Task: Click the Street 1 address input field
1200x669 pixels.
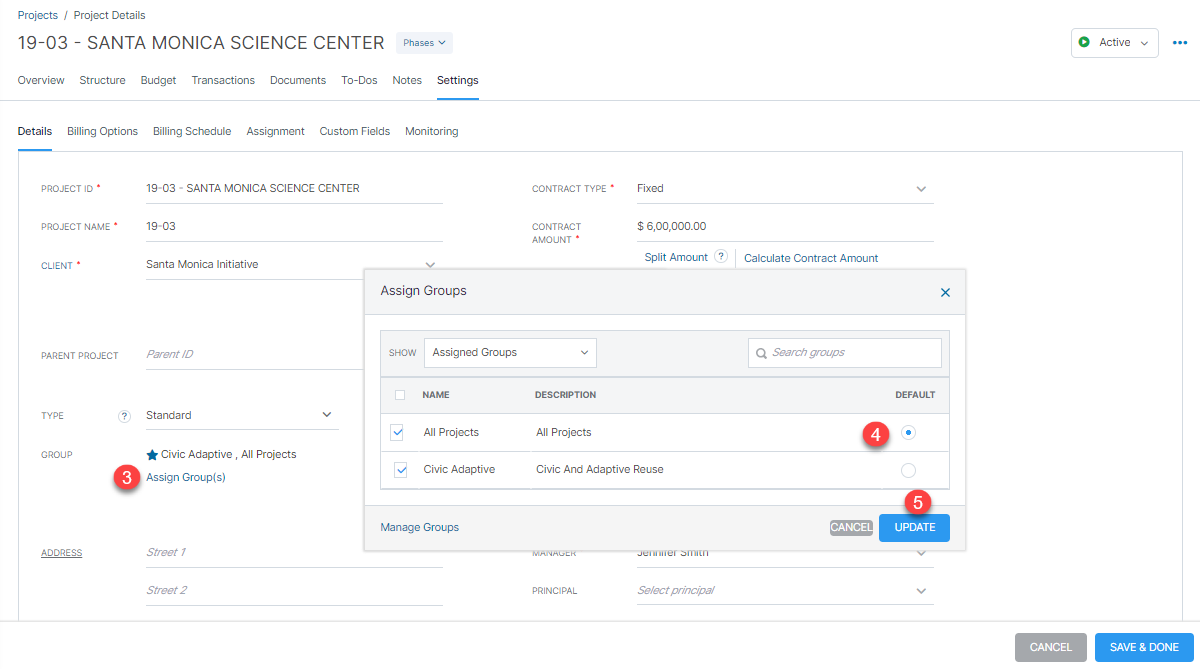Action: [x=290, y=551]
